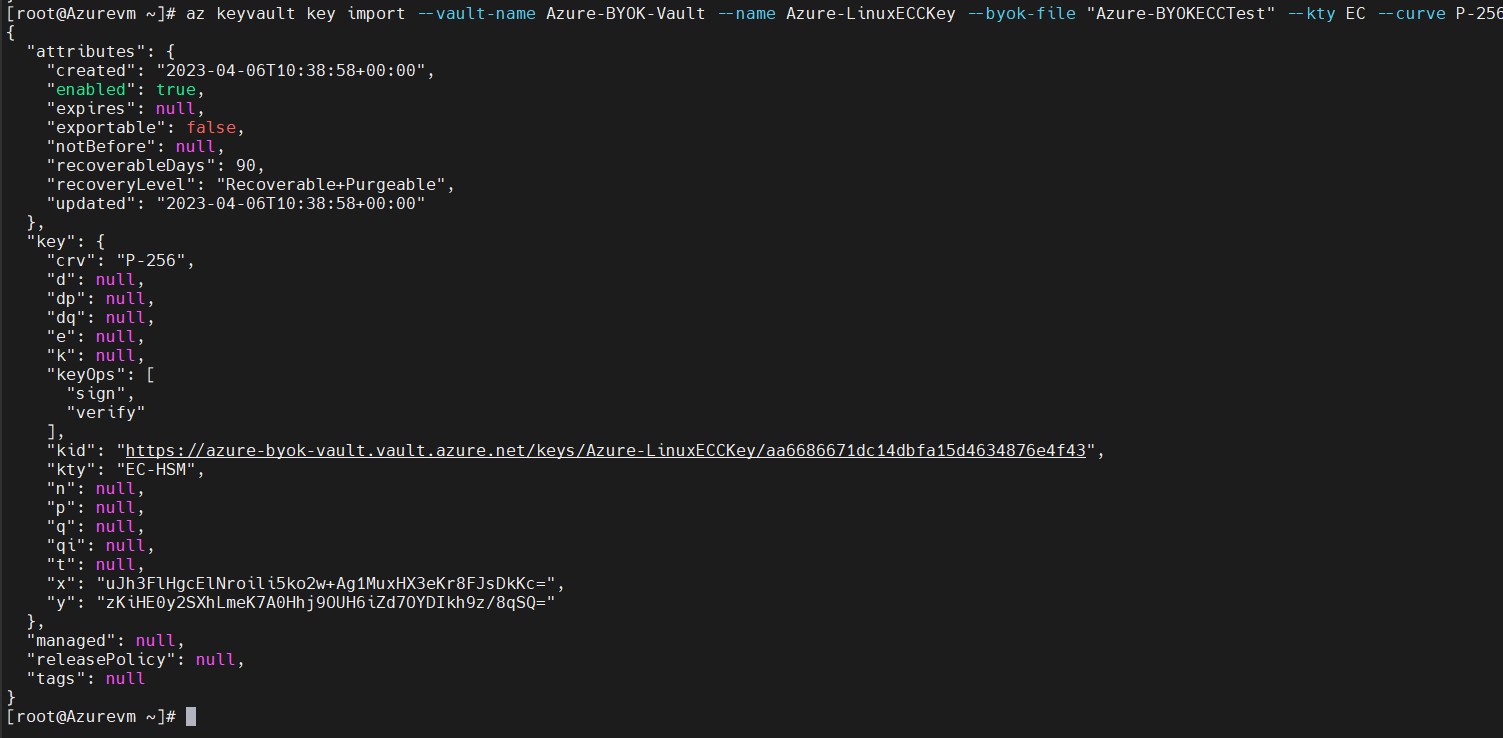Image resolution: width=1503 pixels, height=738 pixels.
Task: Select the value 90 for recoverableDays
Action: coord(246,165)
